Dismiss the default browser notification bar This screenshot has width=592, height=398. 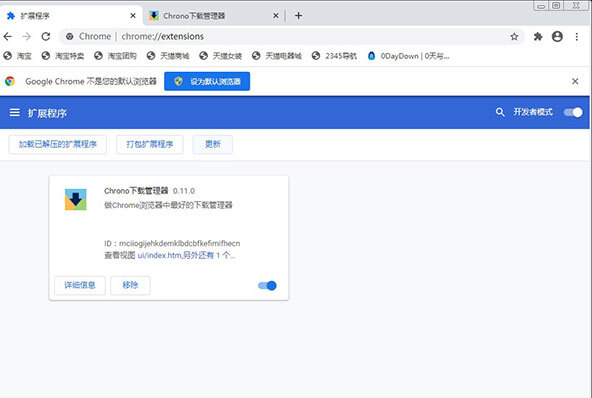click(575, 81)
